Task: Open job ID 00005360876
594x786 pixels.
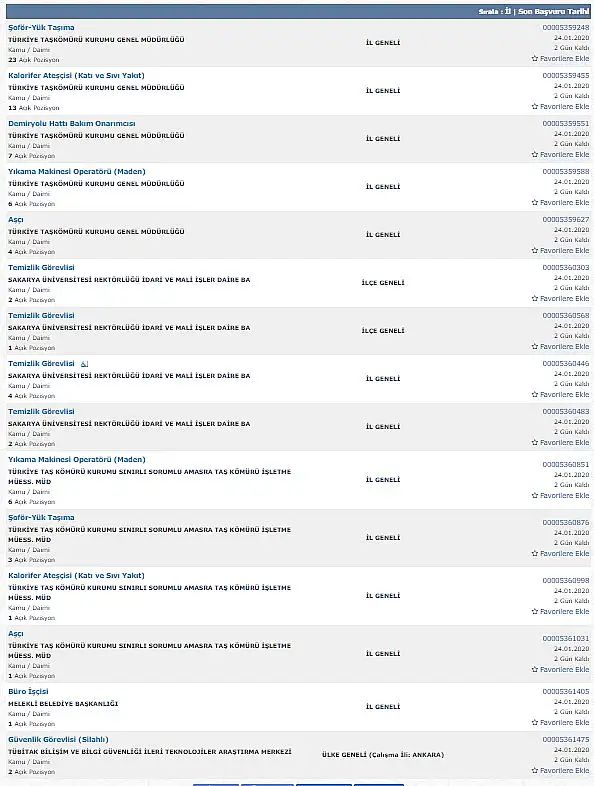Action: (566, 522)
